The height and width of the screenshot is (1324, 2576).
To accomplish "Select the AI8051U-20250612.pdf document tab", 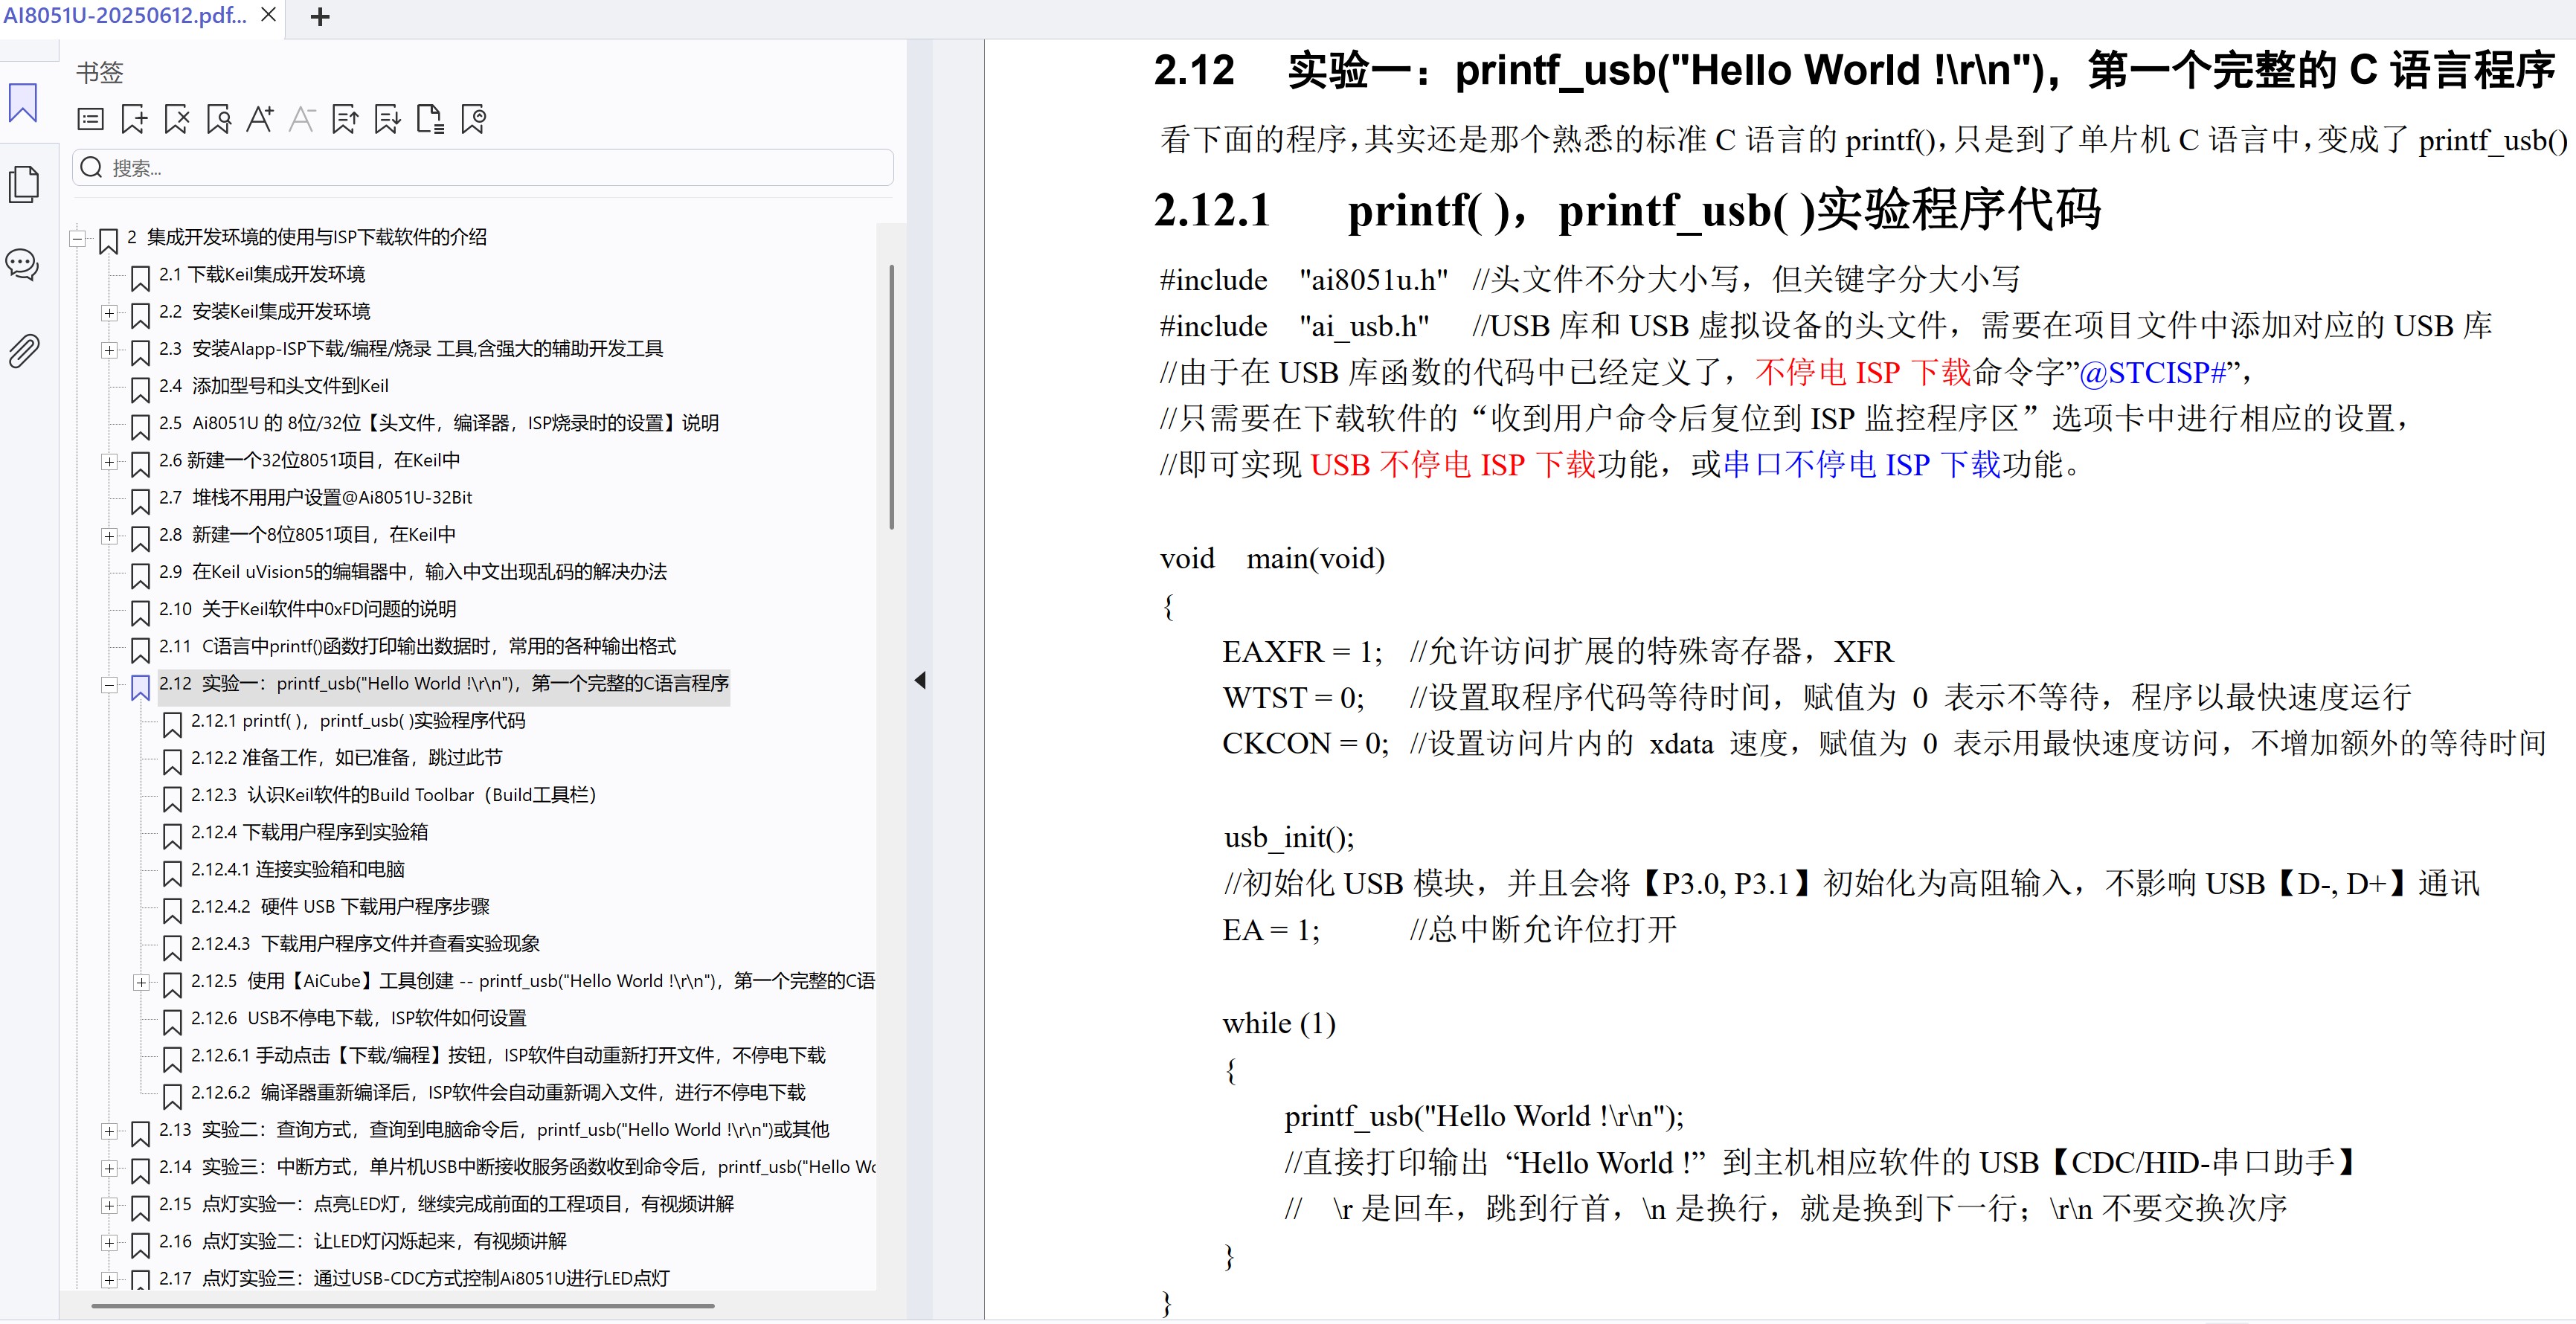I will click(125, 16).
